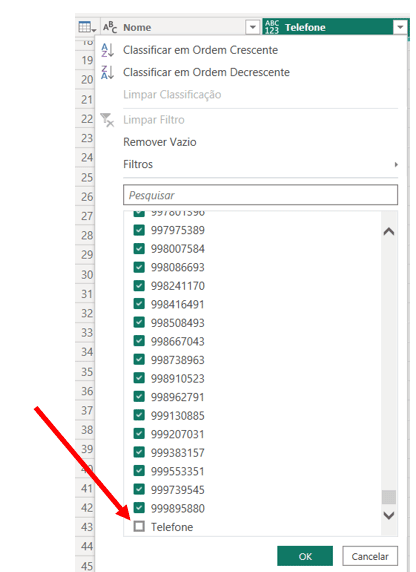Click the Cancelar button

point(370,556)
